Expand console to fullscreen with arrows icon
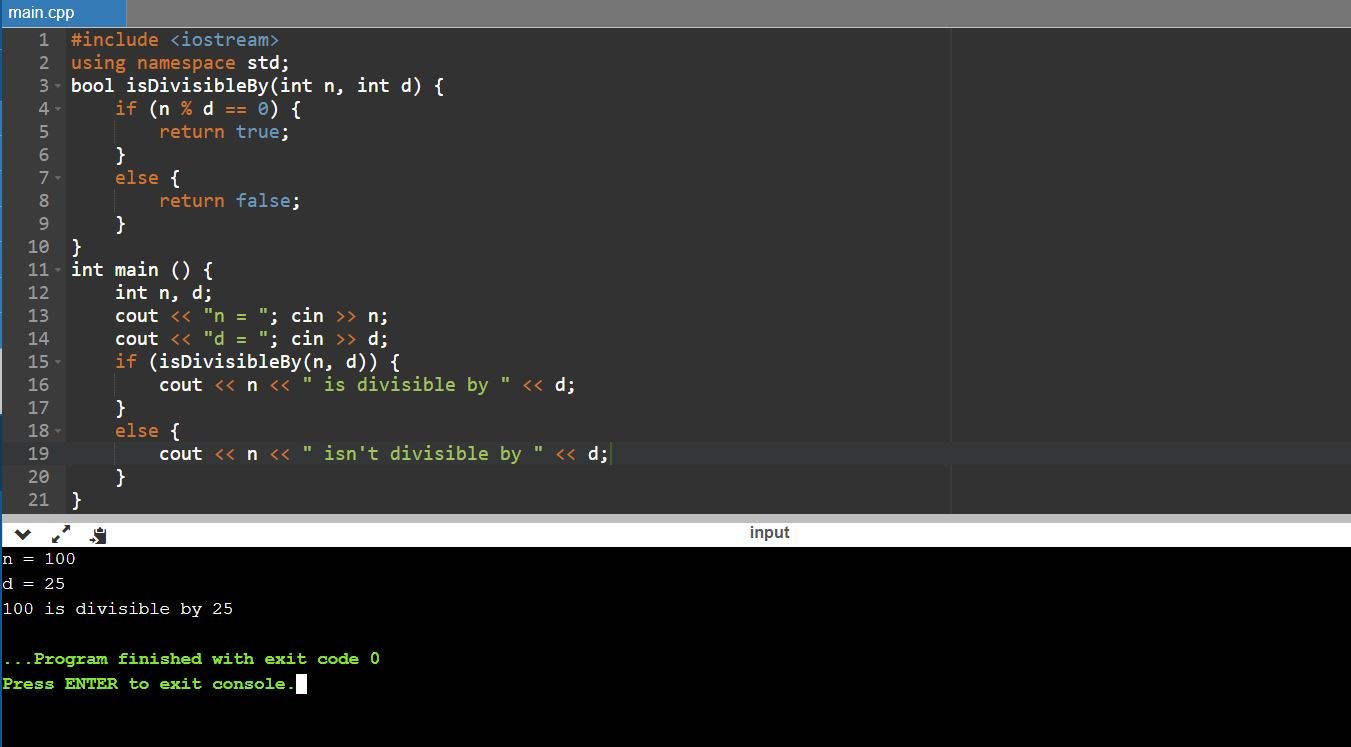This screenshot has width=1351, height=747. 61,534
